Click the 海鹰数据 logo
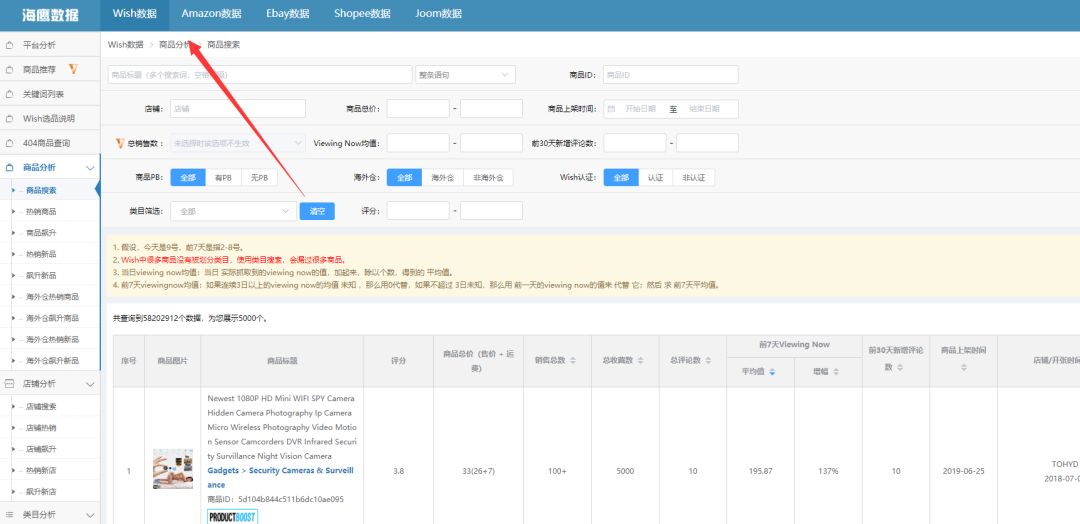Image resolution: width=1080 pixels, height=524 pixels. point(50,15)
